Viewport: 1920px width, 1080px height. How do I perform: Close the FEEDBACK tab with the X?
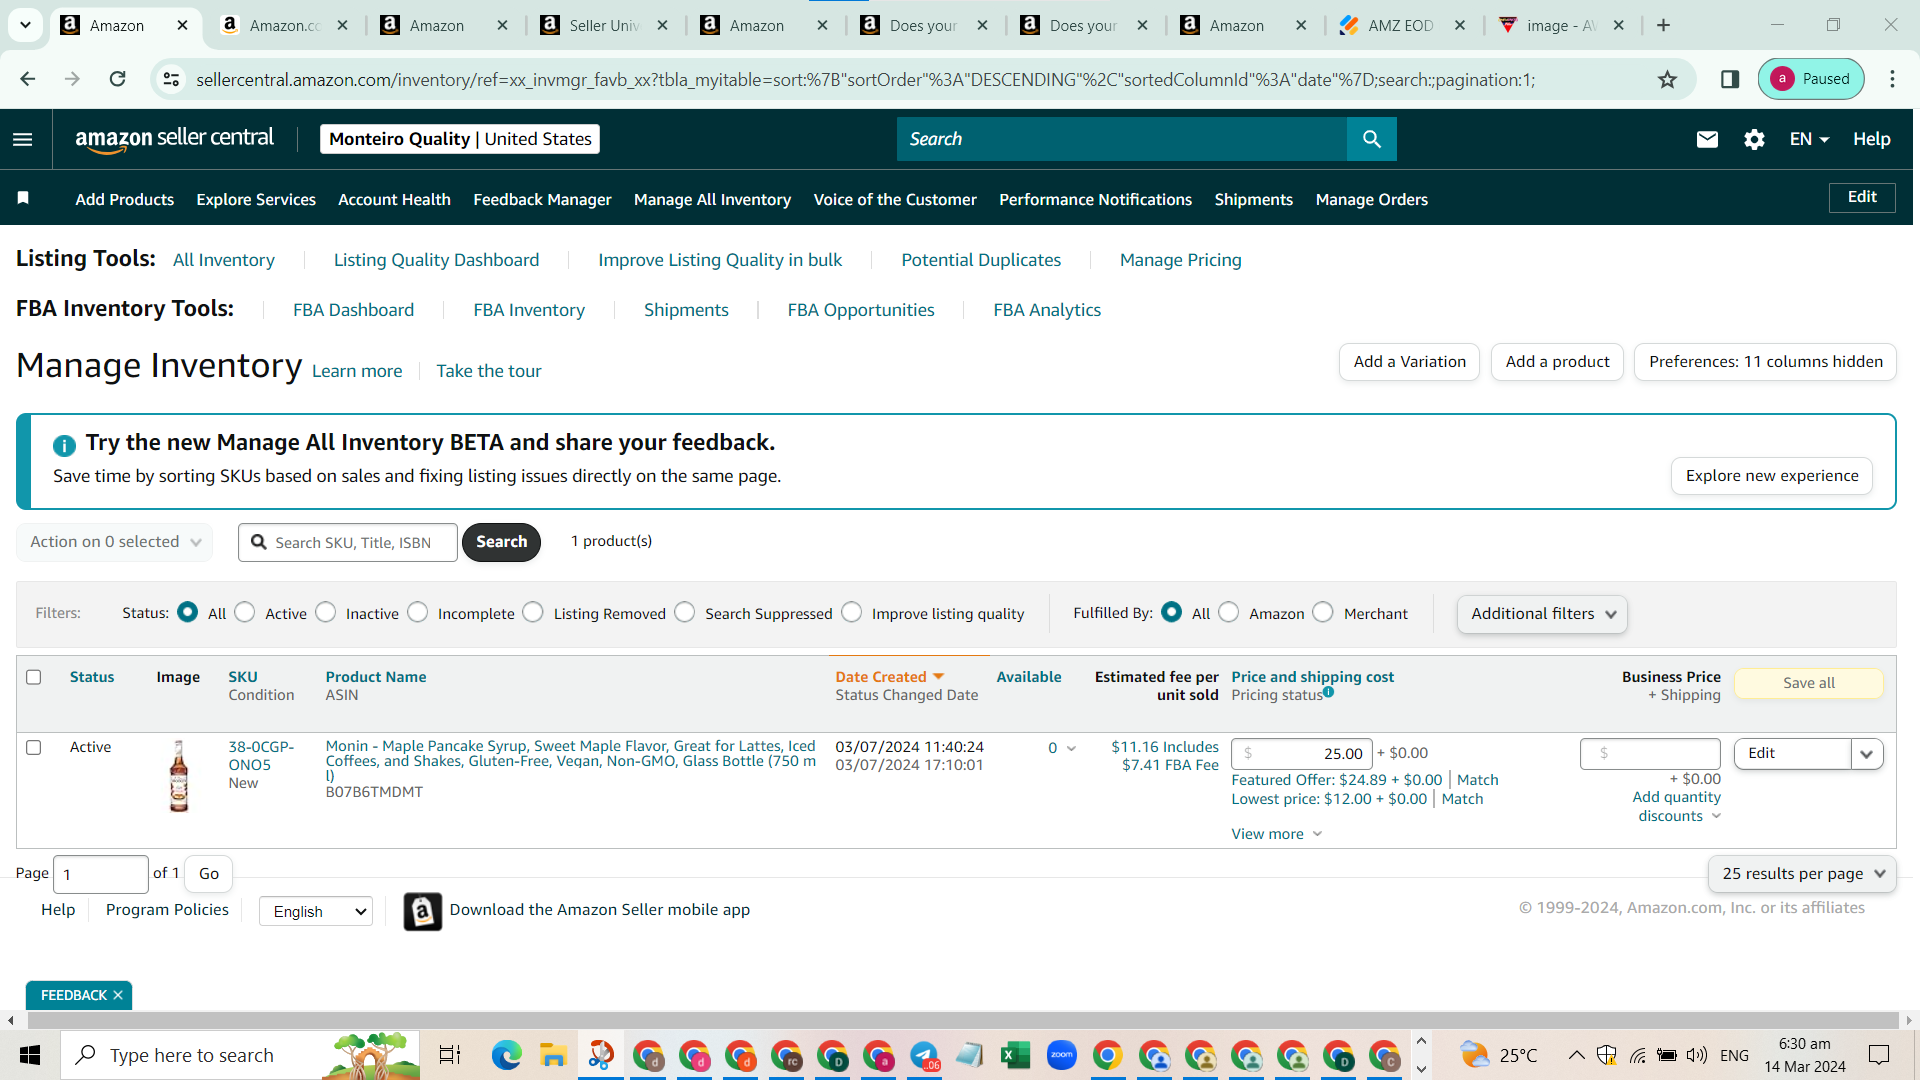point(118,995)
